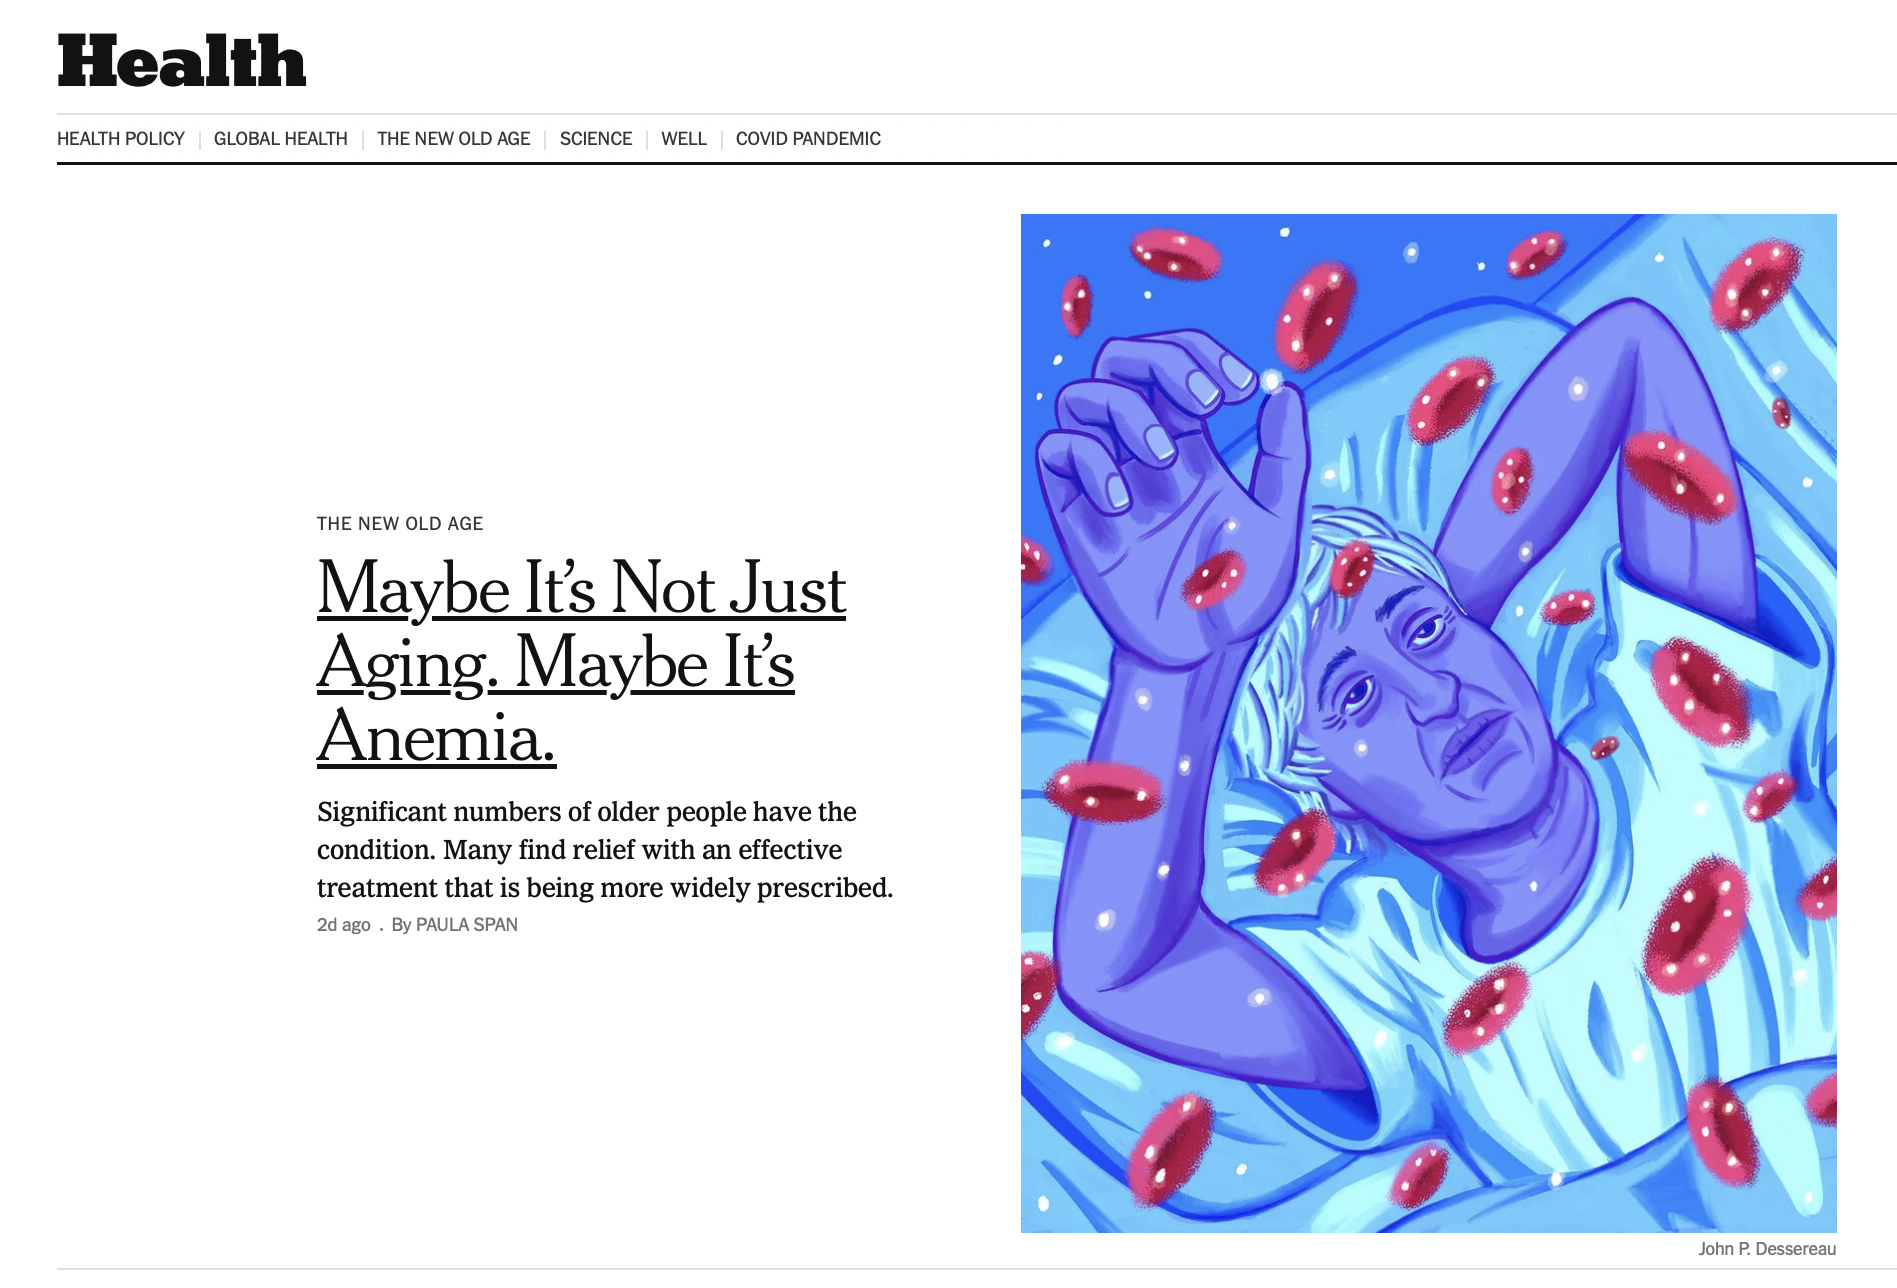Viewport: 1897px width, 1288px height.
Task: Click the 2d ago timestamp
Action: tap(344, 925)
